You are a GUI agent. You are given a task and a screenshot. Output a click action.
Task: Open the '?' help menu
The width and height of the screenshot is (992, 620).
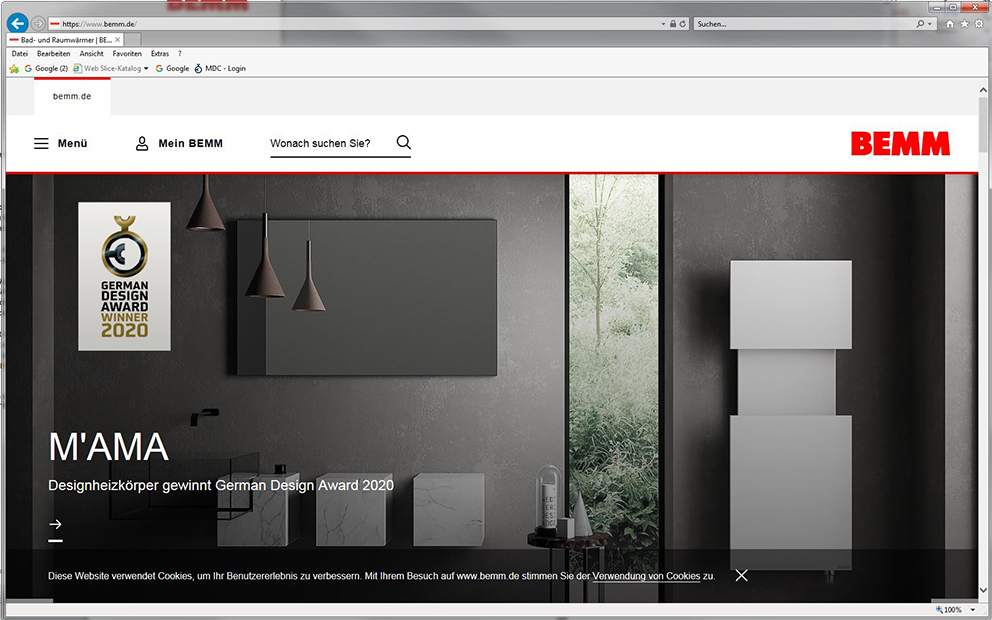click(x=180, y=54)
